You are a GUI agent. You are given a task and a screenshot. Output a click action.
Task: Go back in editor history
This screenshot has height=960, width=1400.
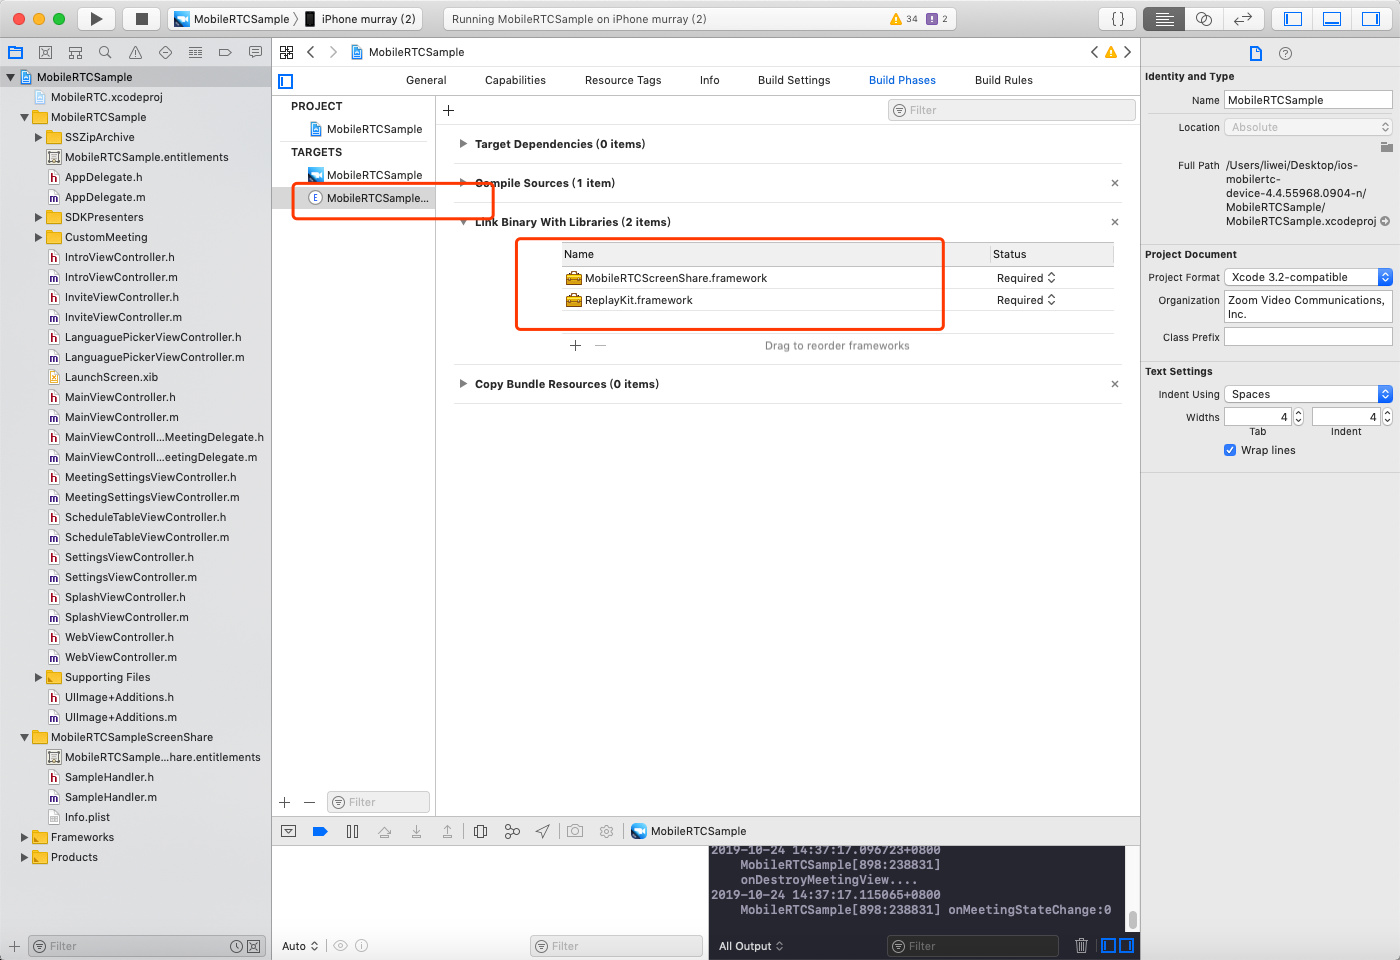pos(311,52)
